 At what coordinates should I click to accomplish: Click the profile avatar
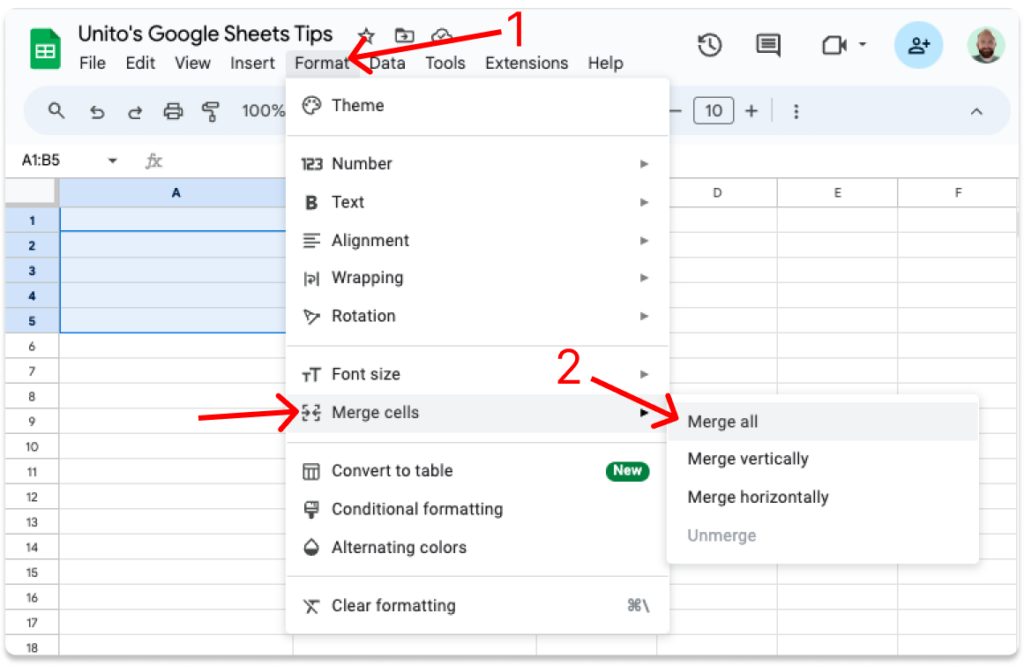(986, 45)
